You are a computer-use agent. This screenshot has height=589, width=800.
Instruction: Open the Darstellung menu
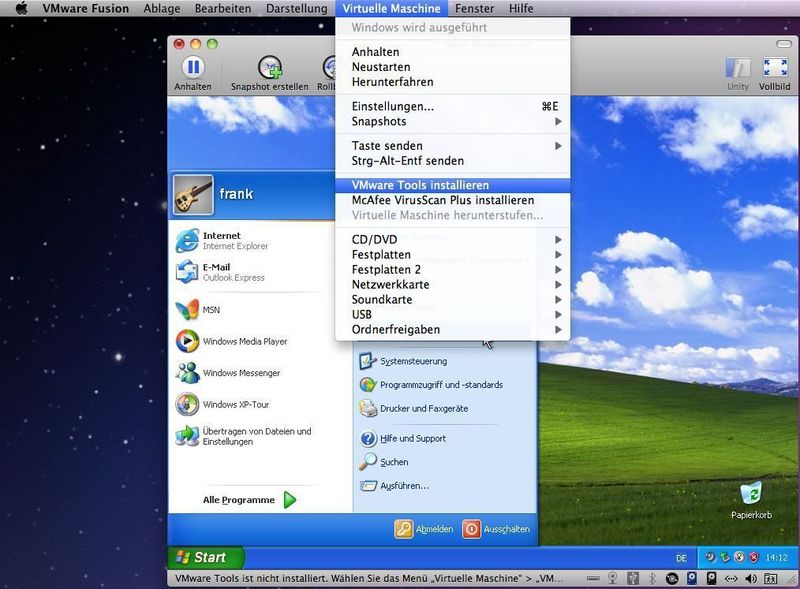click(x=296, y=9)
